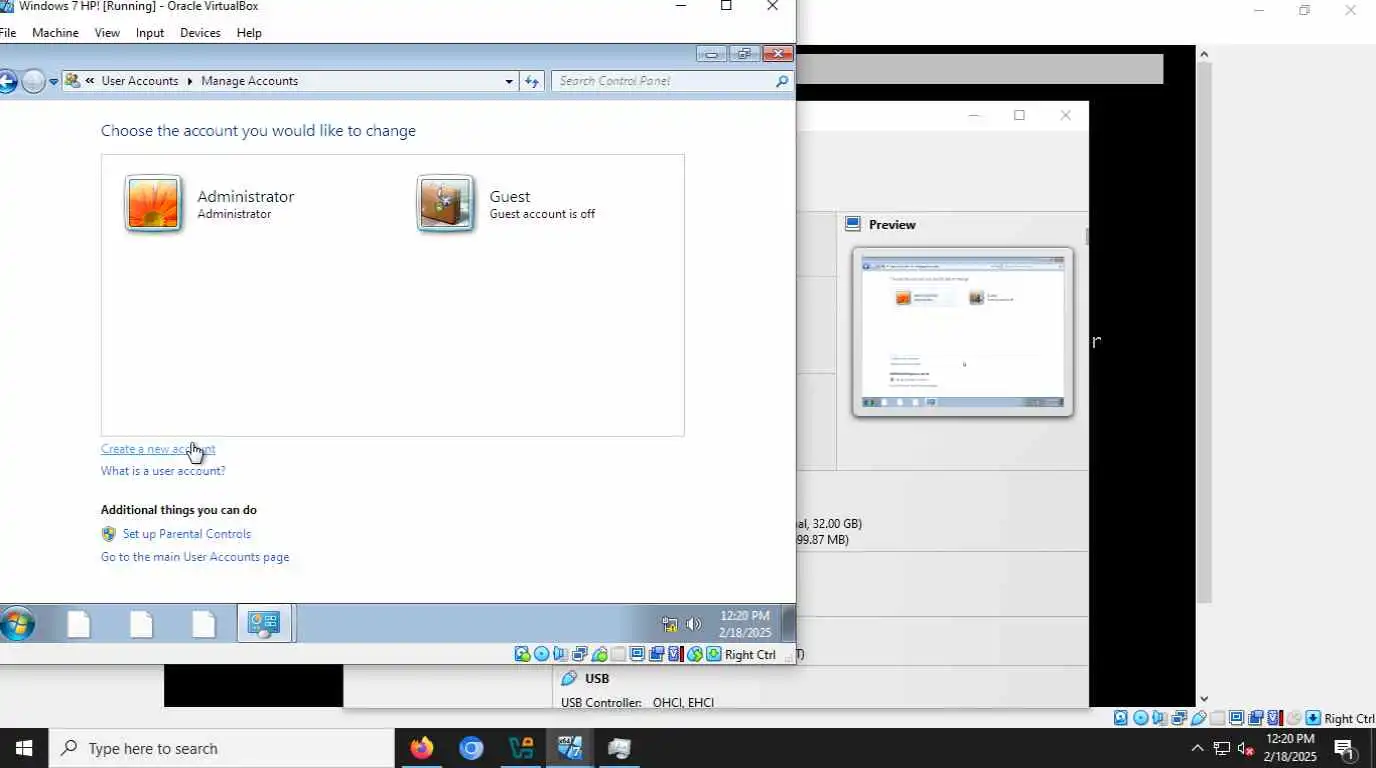This screenshot has width=1376, height=768.
Task: Restore down the inner Control Panel window
Action: click(743, 54)
